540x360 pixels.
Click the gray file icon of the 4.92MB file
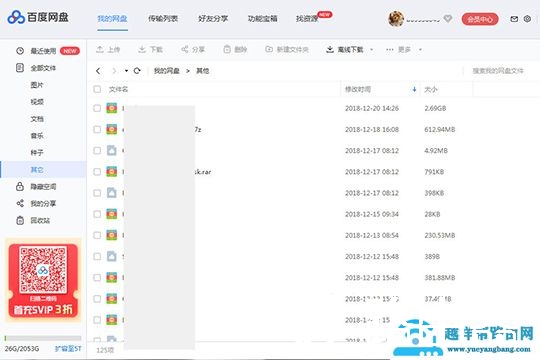click(112, 150)
